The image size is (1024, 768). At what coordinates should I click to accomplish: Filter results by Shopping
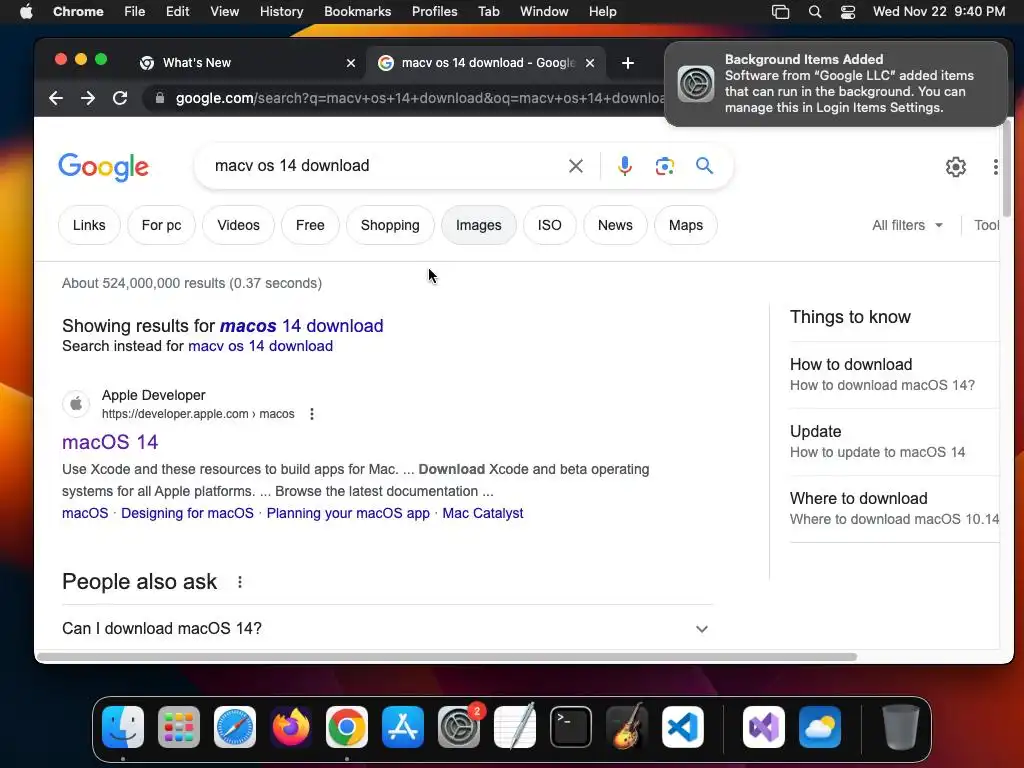pyautogui.click(x=390, y=225)
